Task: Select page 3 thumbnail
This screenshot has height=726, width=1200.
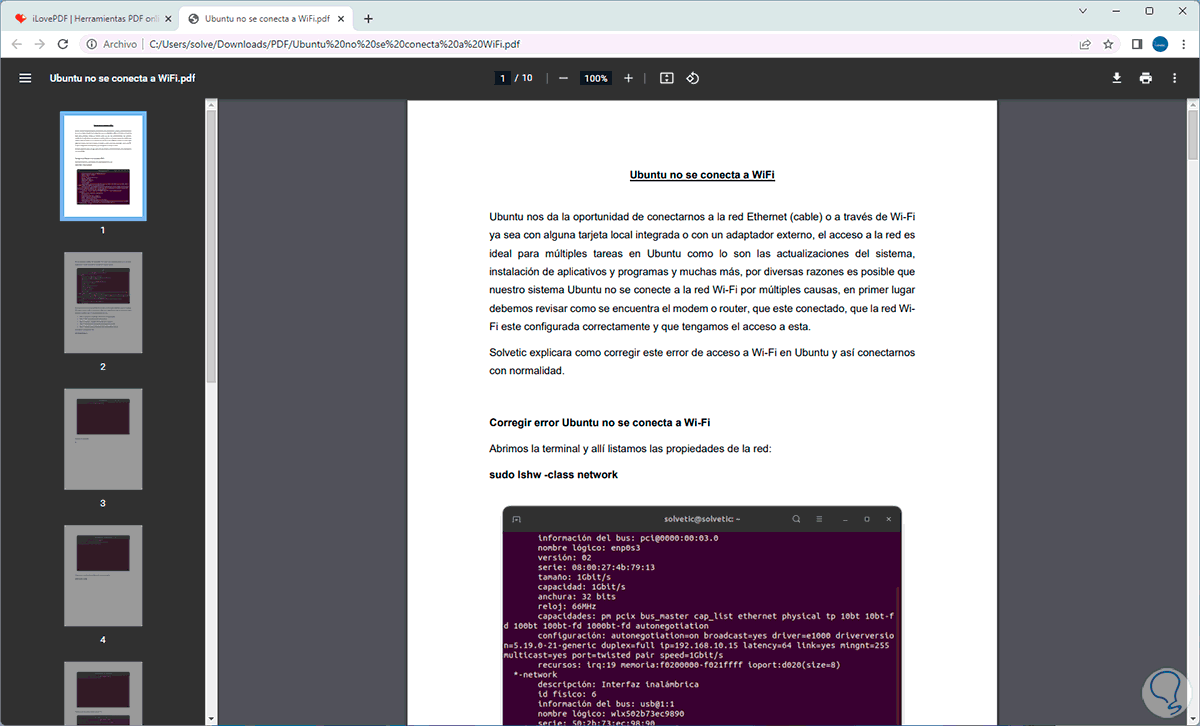Action: click(x=103, y=438)
